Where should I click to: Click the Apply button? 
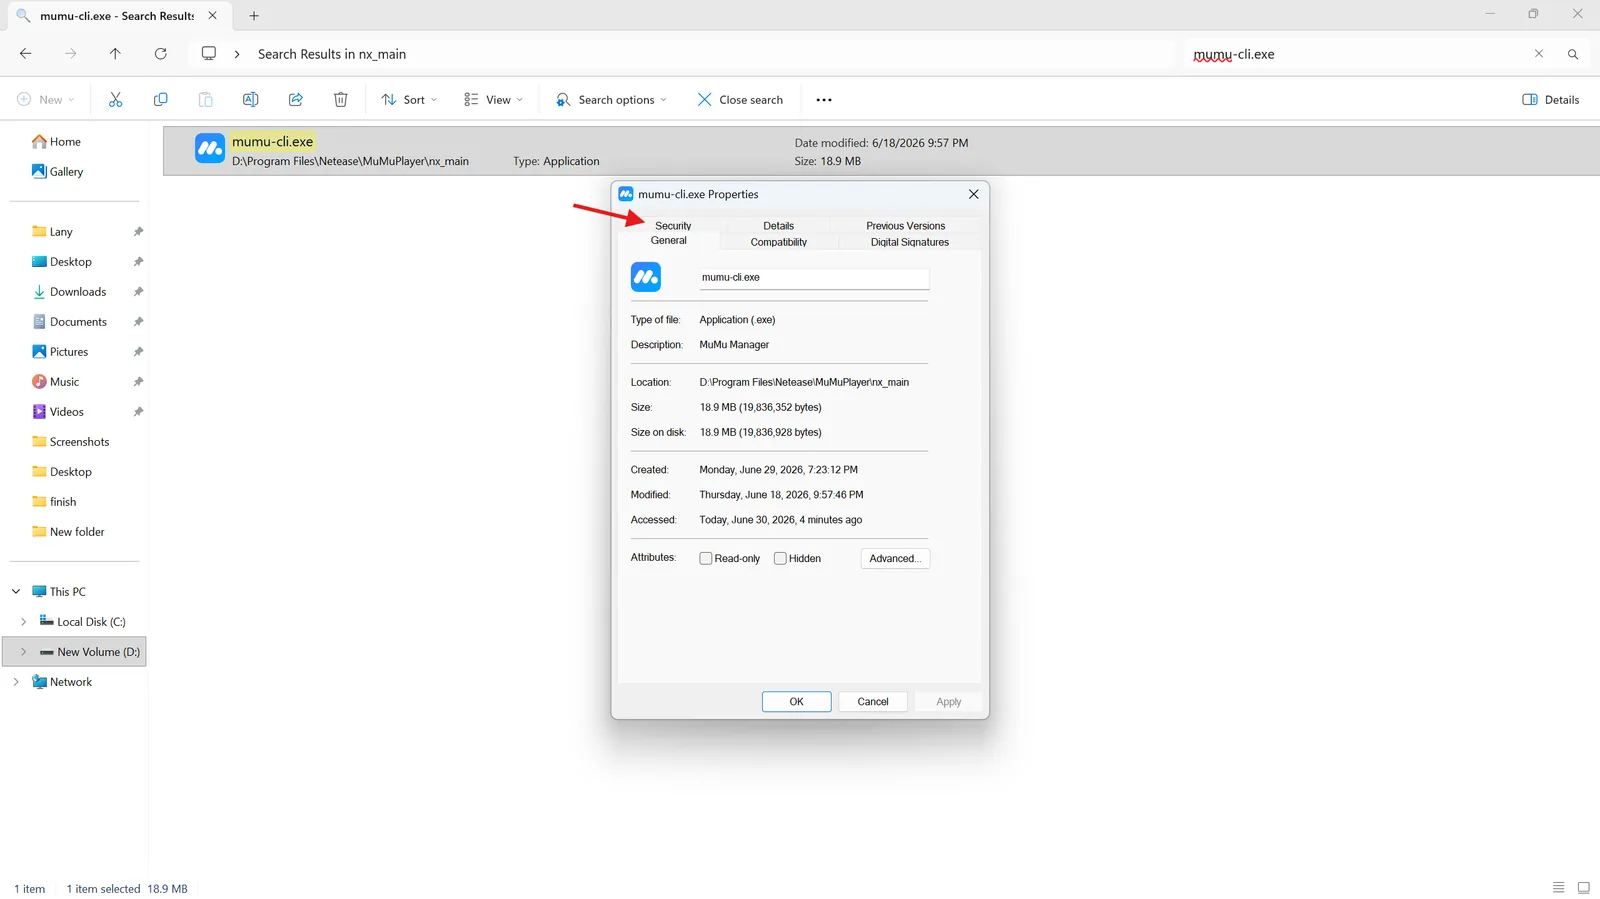[949, 702]
